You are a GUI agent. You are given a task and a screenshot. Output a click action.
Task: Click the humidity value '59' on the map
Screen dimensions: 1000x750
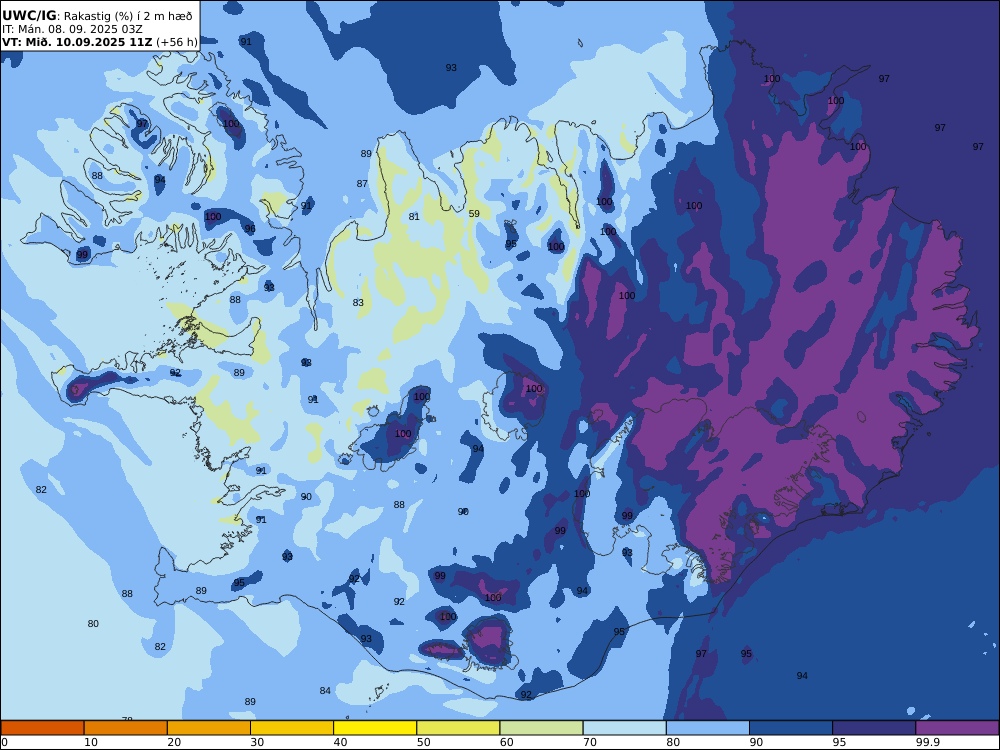474,214
